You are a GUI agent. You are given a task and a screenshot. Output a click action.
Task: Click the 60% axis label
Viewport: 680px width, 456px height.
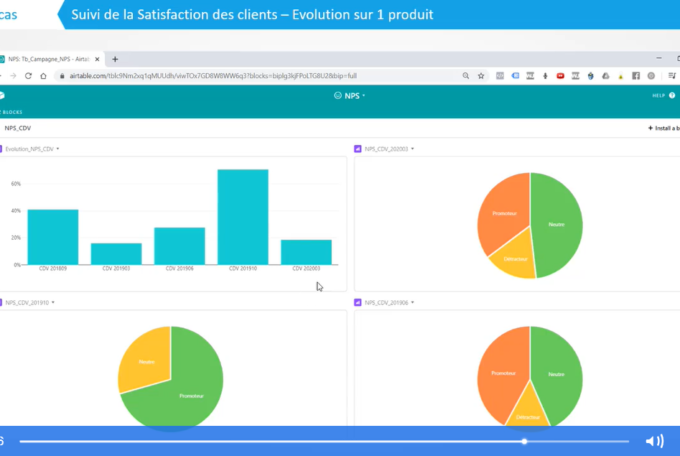[16, 184]
